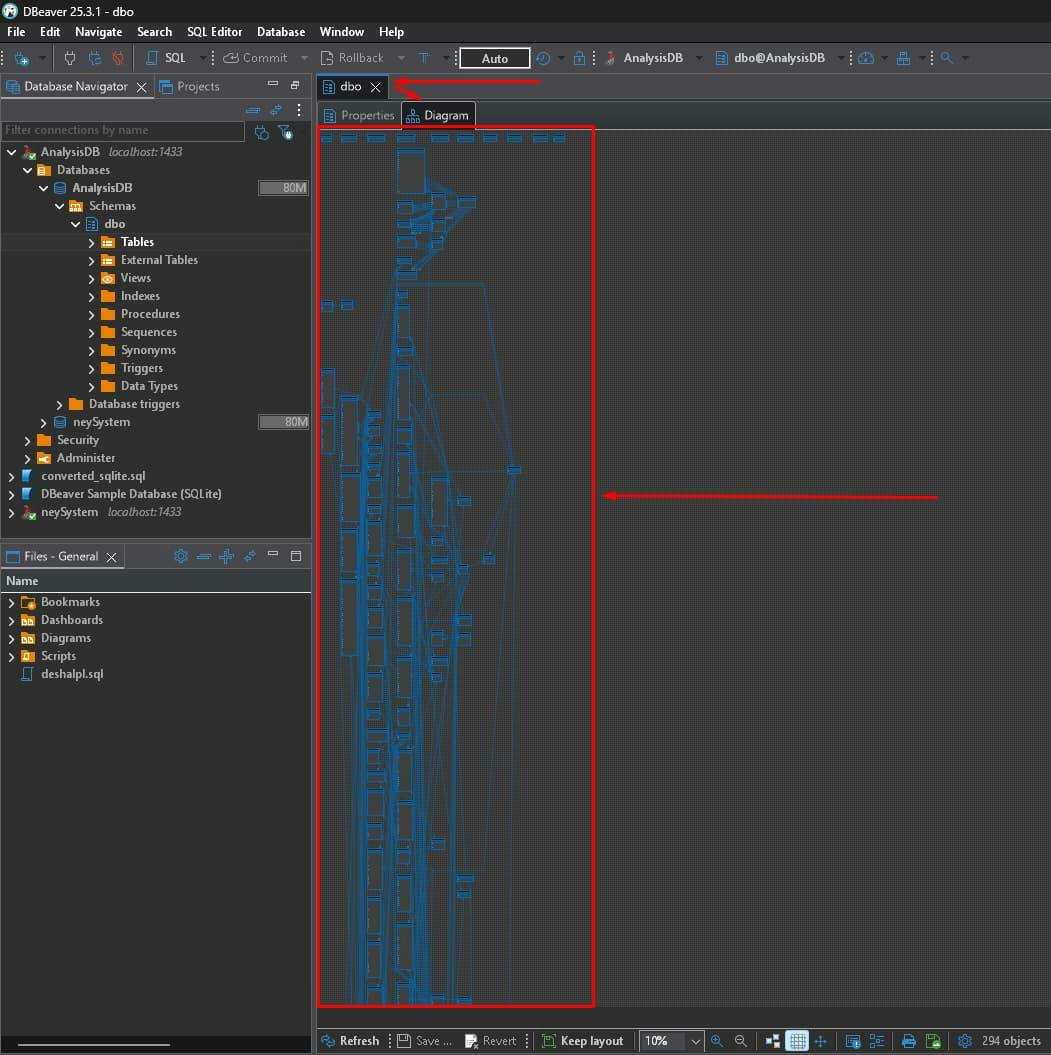
Task: Zoom in using the magnifier icon
Action: point(717,1041)
